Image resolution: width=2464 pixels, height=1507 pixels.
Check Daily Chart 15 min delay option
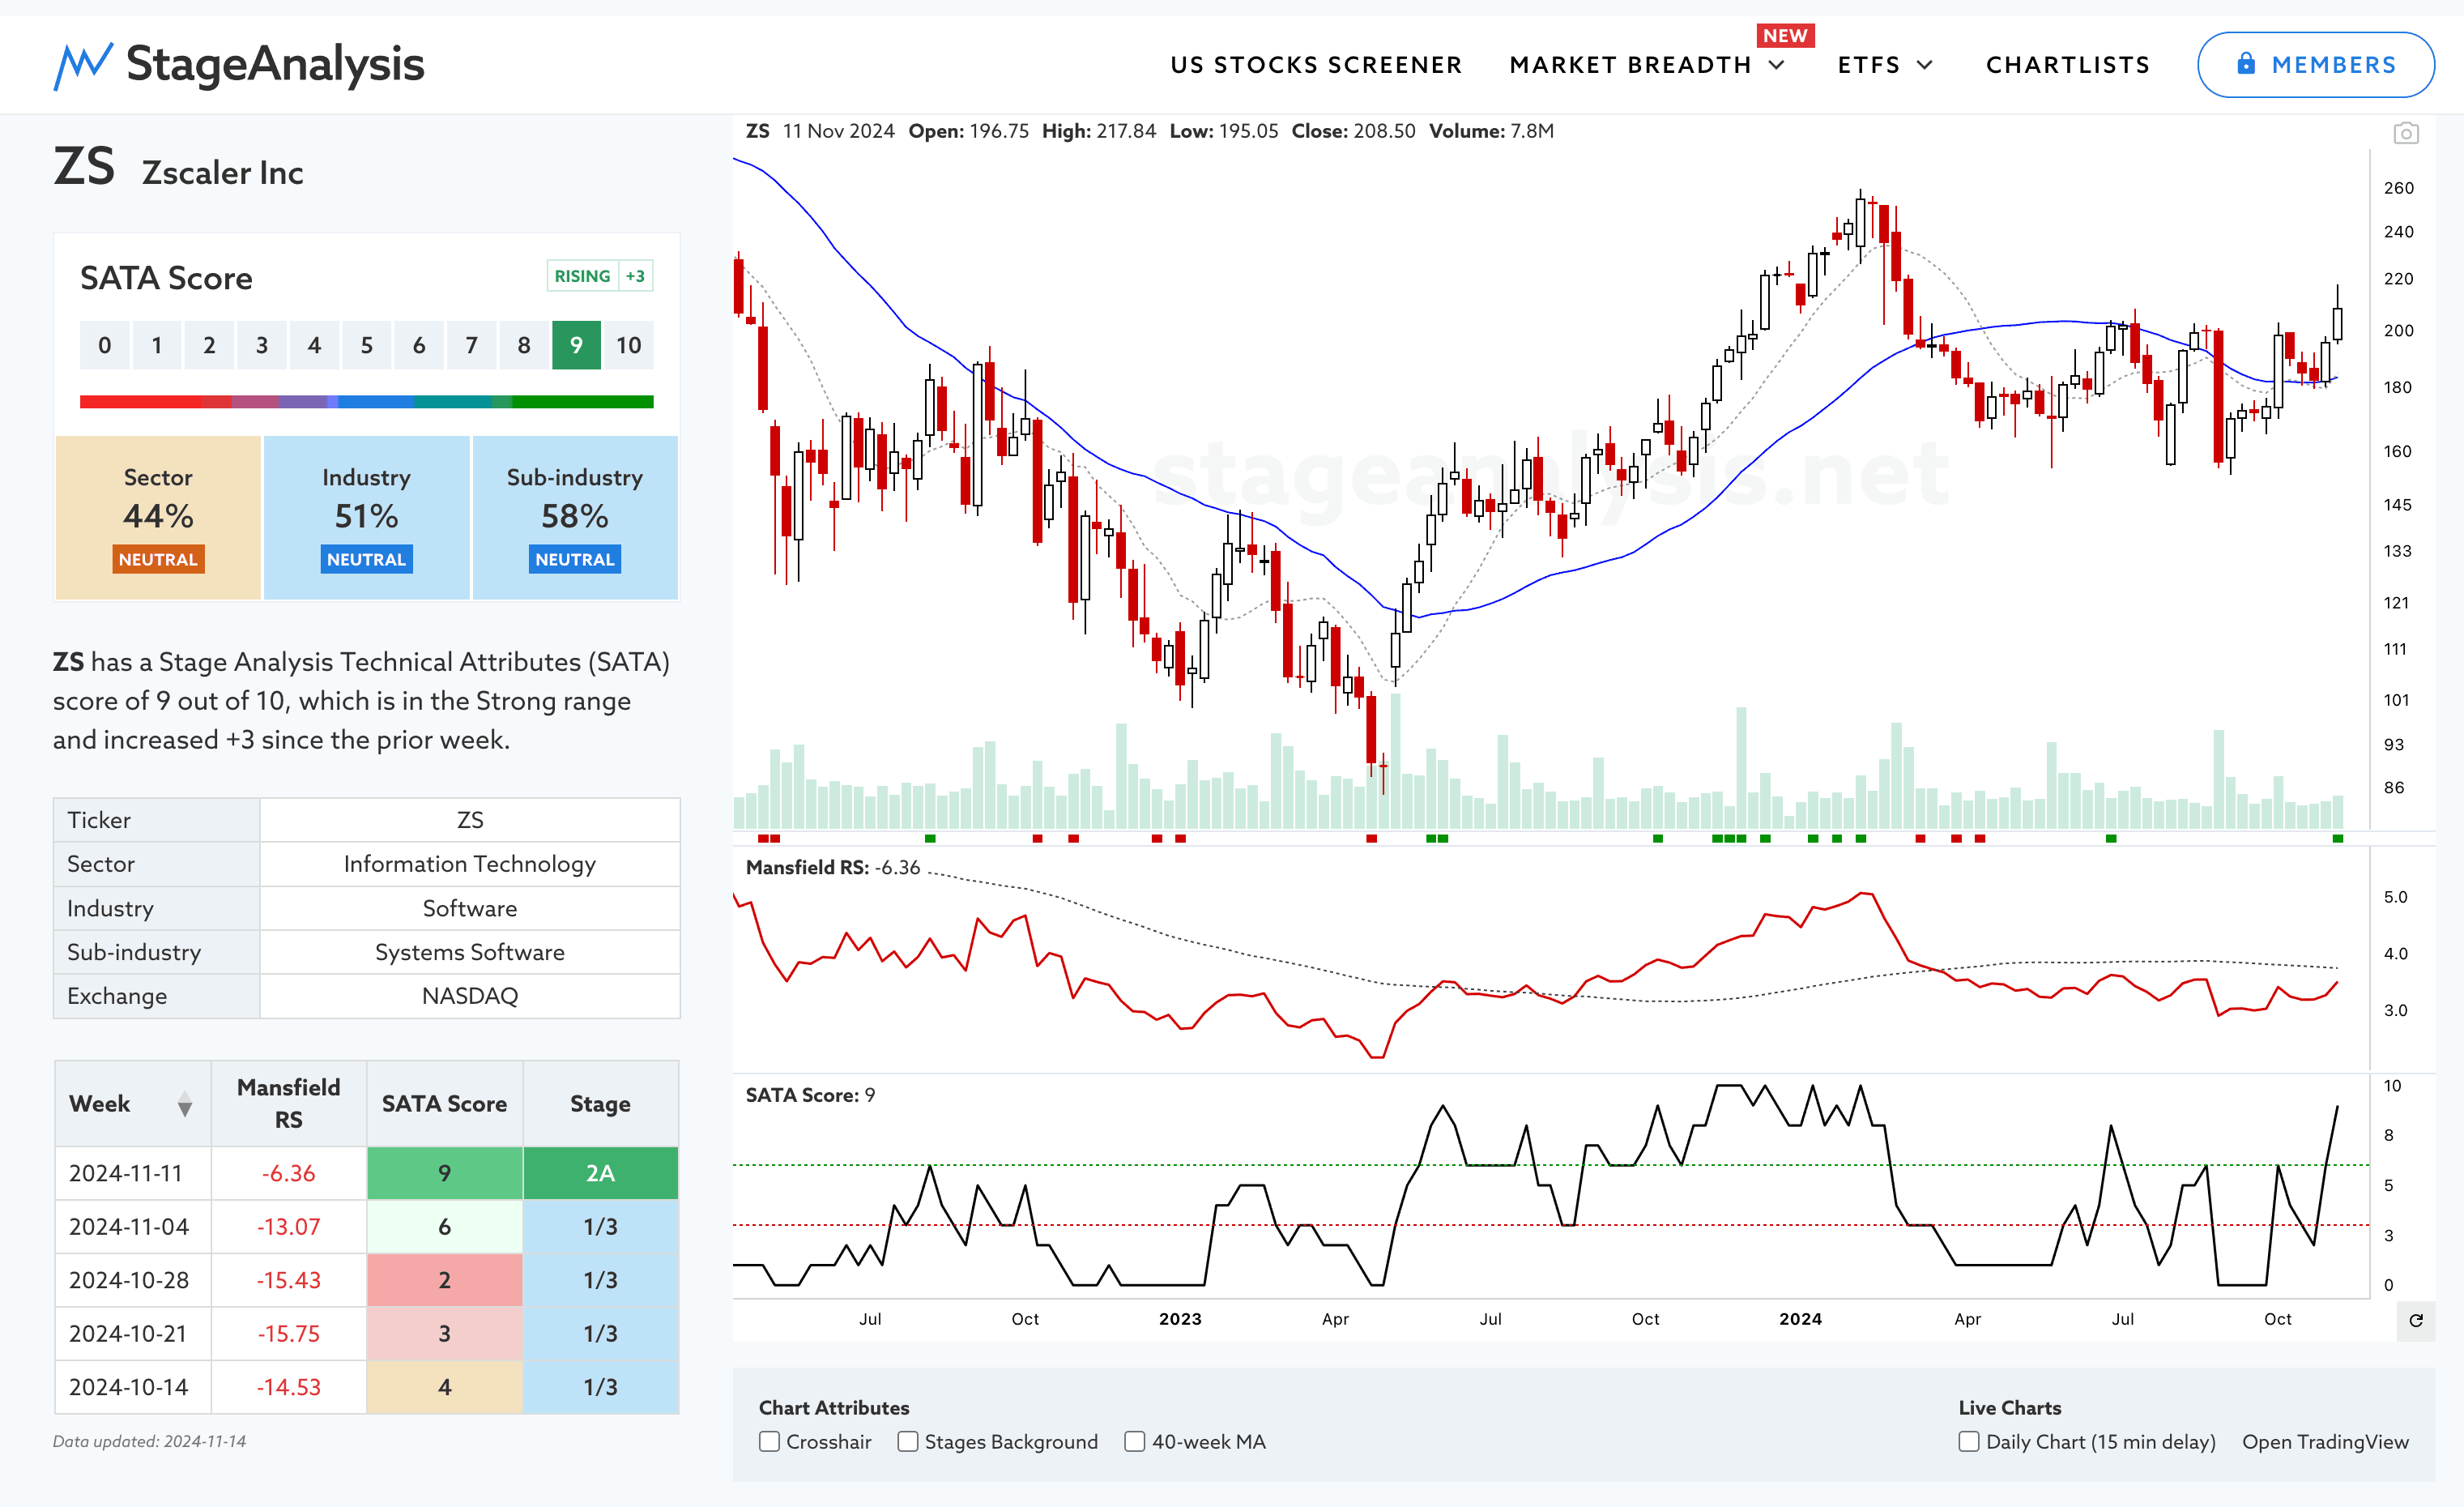click(x=1968, y=1441)
